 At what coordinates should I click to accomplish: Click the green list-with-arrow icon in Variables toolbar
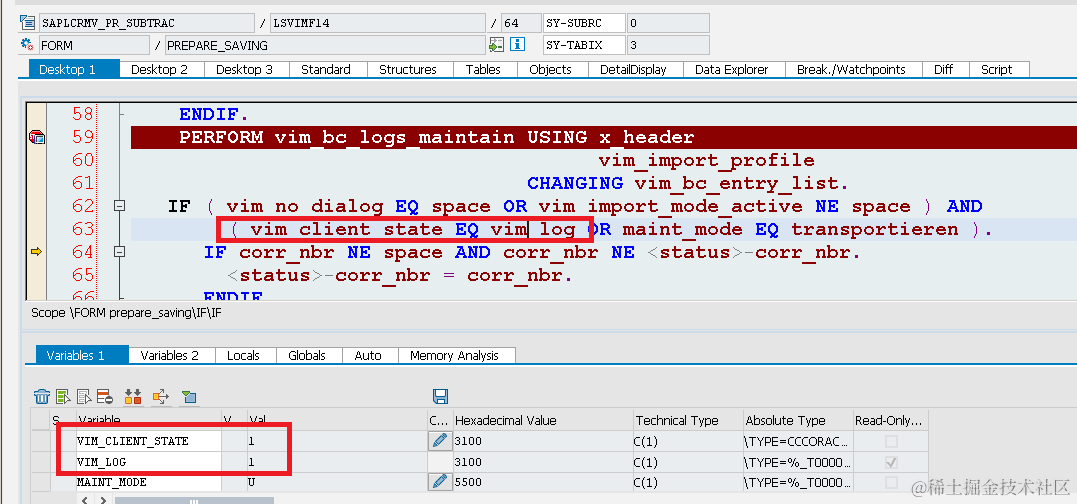63,396
